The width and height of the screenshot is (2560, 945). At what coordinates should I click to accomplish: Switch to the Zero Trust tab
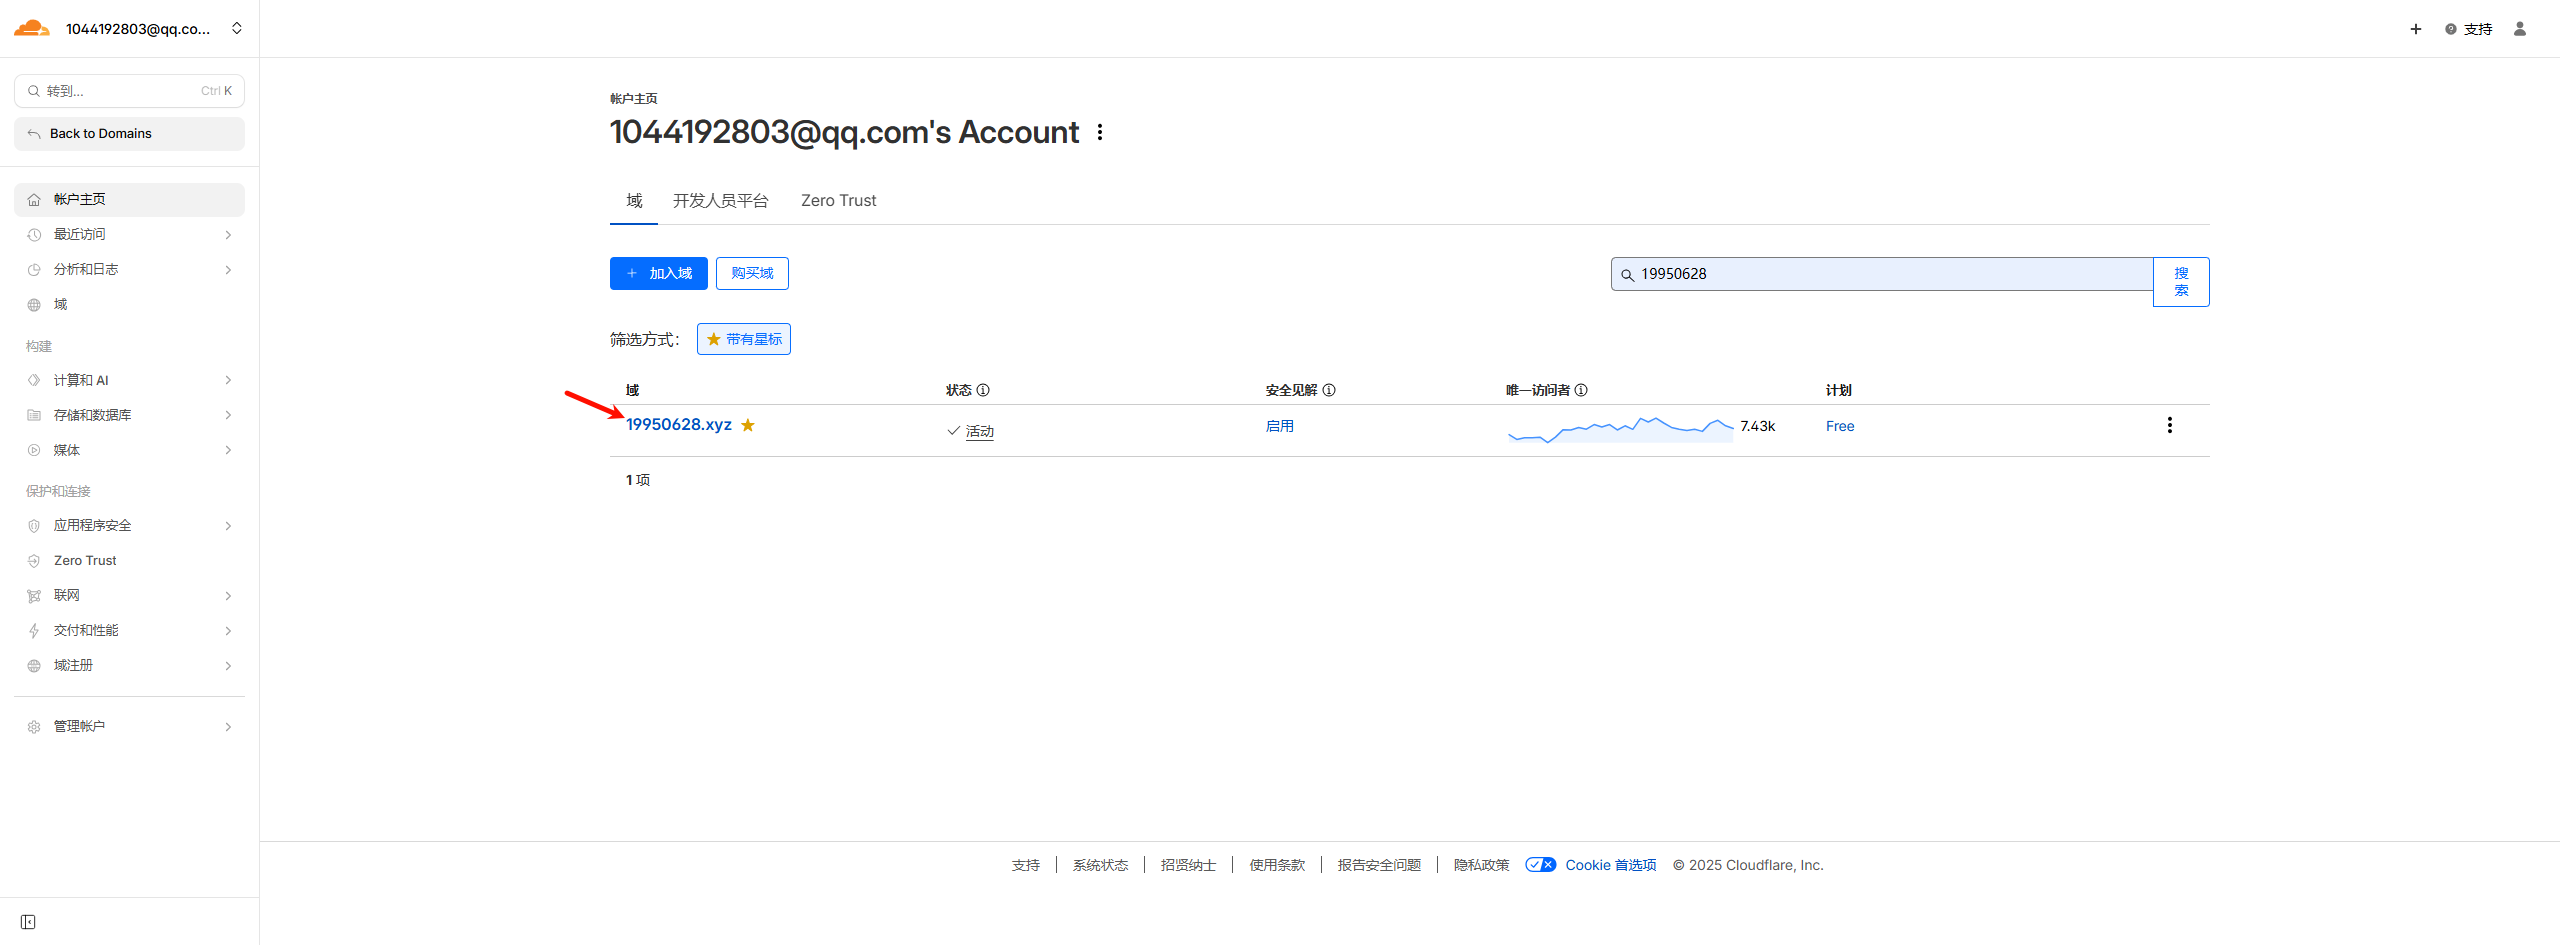click(x=838, y=201)
